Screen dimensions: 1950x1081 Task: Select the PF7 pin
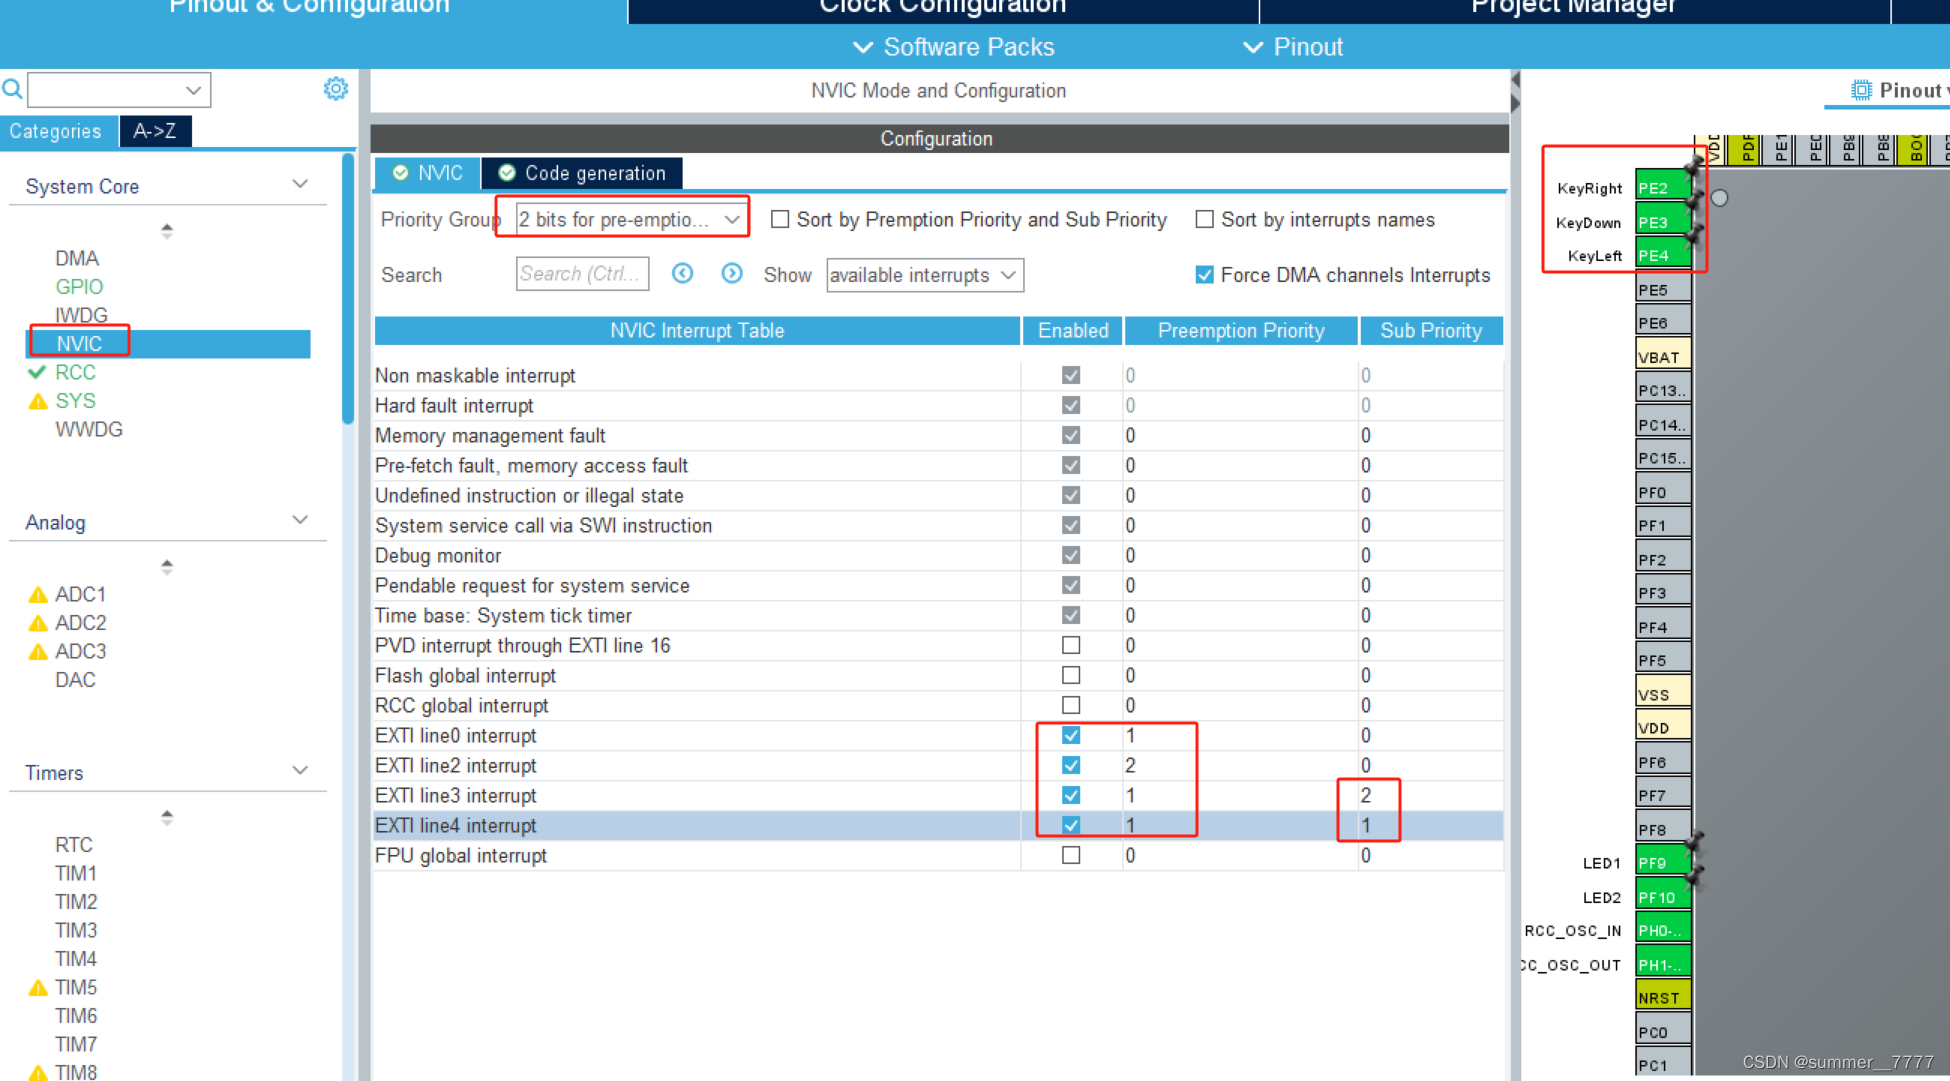[x=1663, y=795]
